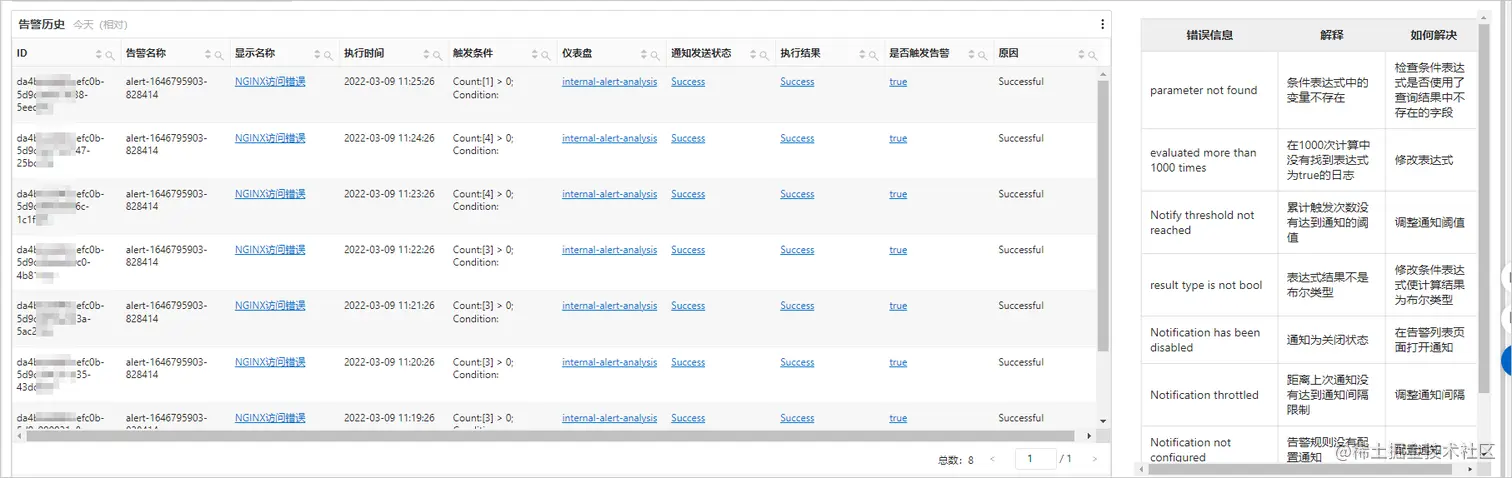Click the alert table scroll-down arrow
The width and height of the screenshot is (1512, 478).
(x=1104, y=422)
